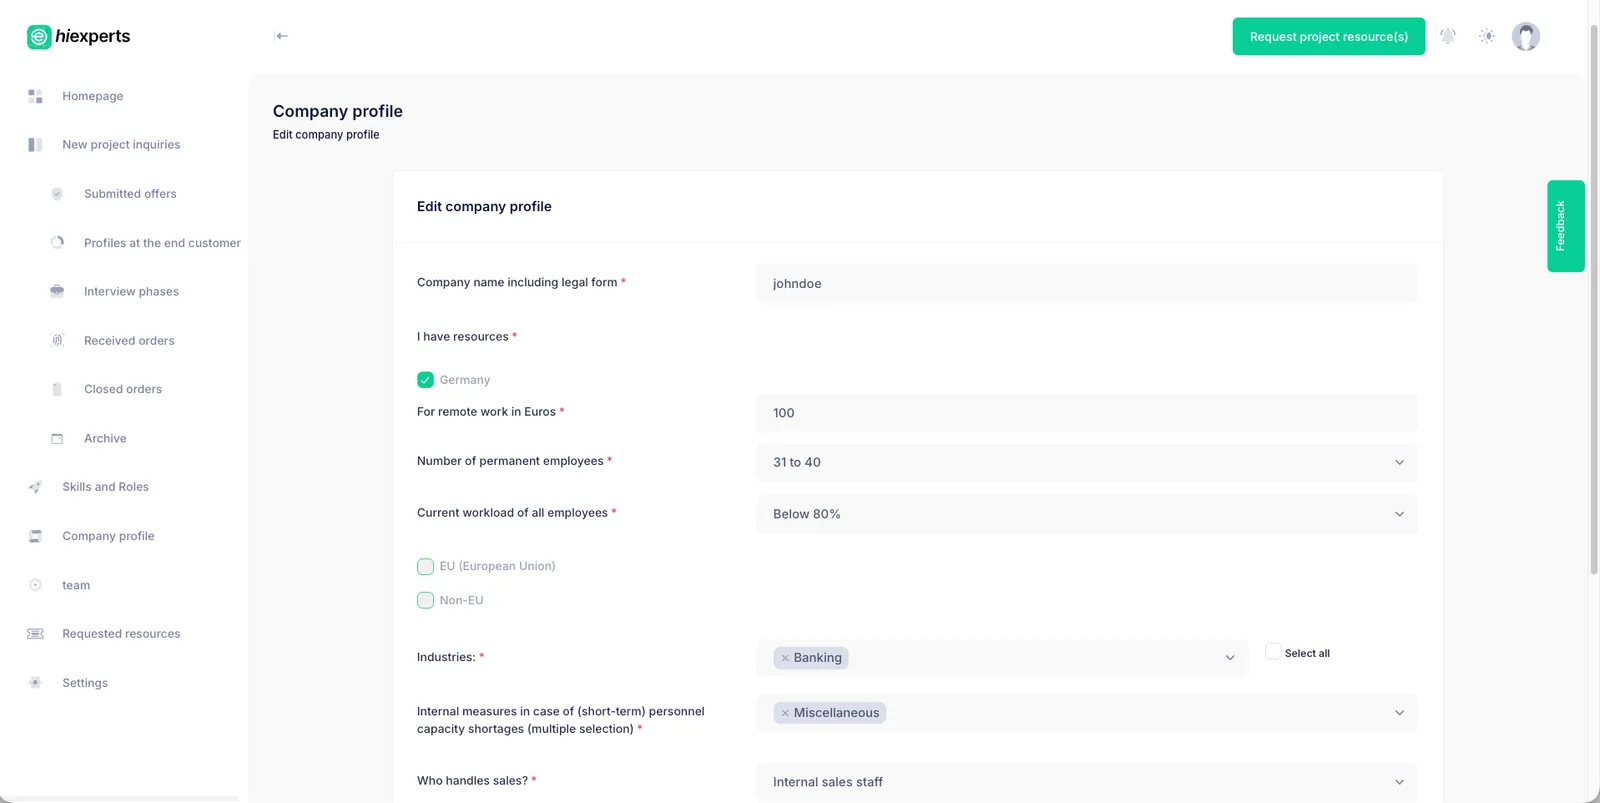Focus the Company name input field
1600x803 pixels.
pos(1086,284)
